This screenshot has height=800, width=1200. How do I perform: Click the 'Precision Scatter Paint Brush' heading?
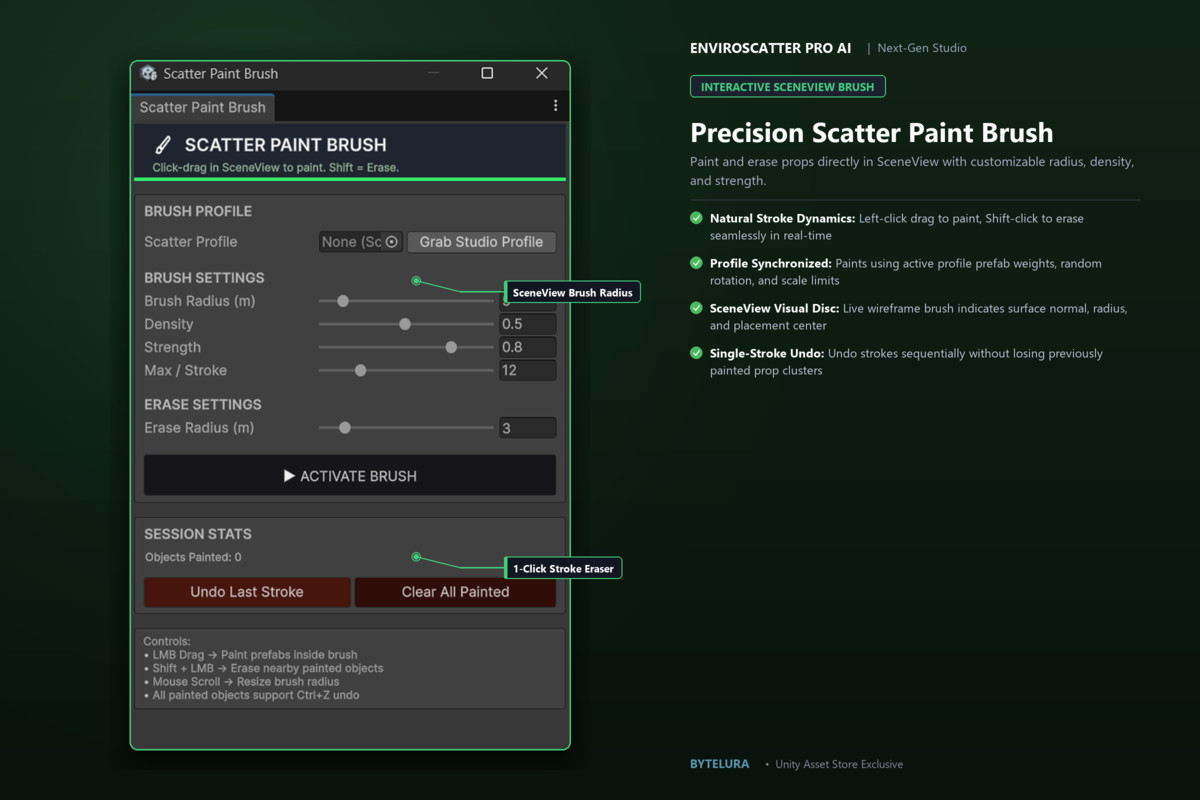871,133
